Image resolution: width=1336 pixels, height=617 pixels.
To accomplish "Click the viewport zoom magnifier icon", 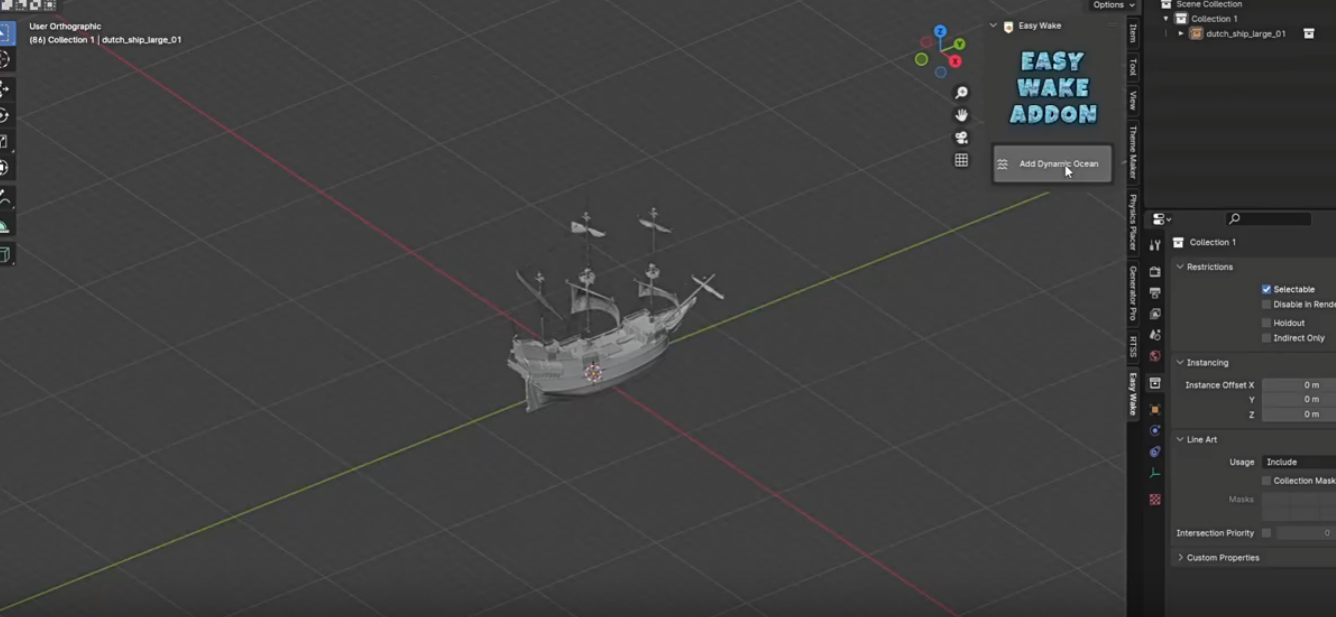I will 961,93.
